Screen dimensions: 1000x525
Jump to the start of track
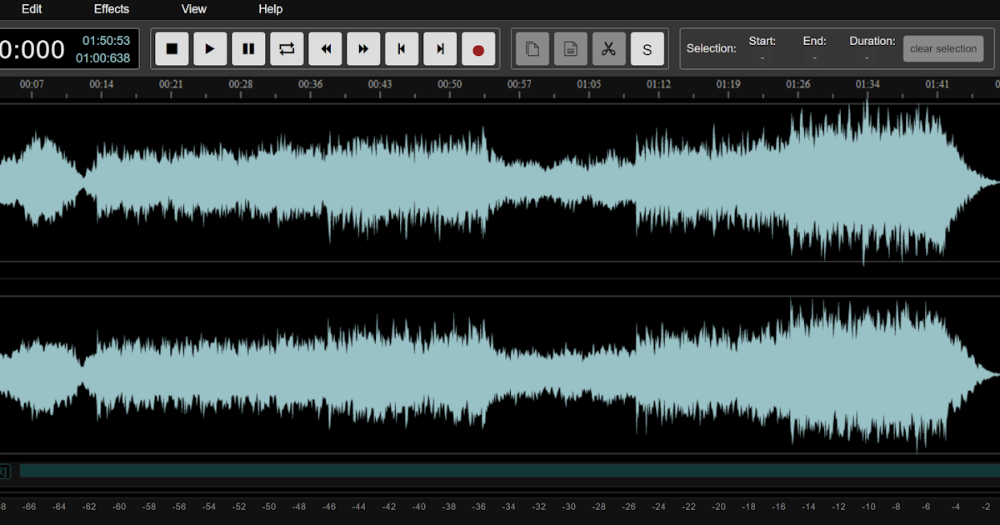(402, 49)
